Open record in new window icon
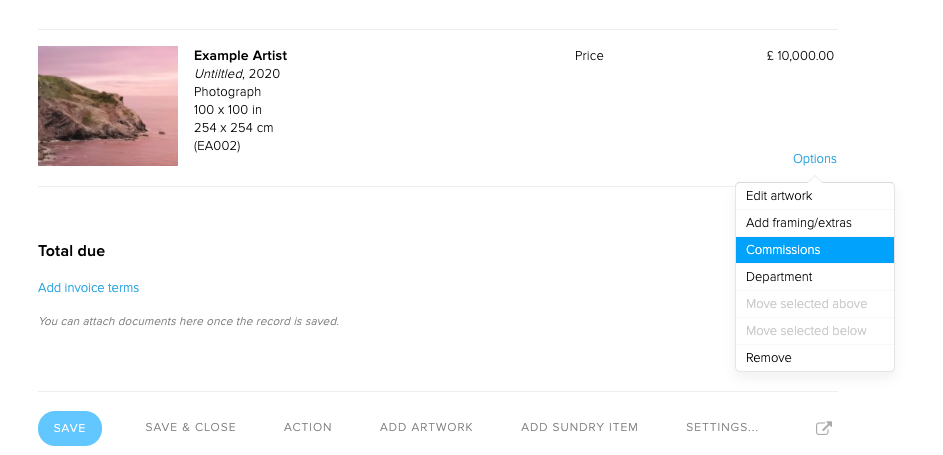Screen dimensions: 943x455 (823, 428)
